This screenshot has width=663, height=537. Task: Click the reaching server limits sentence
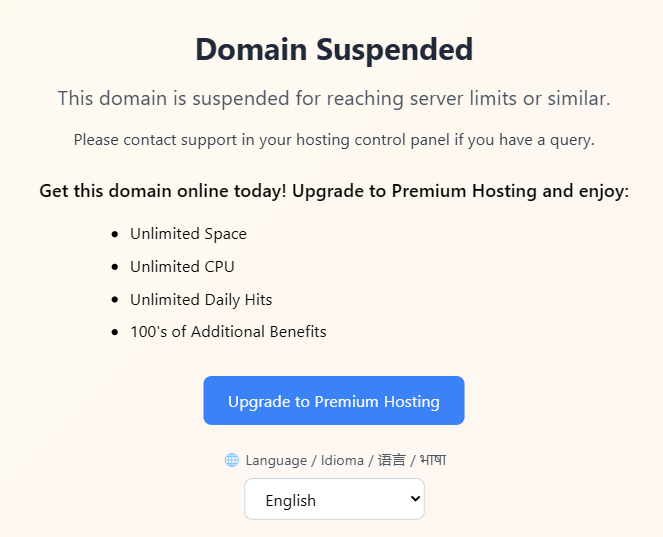pyautogui.click(x=334, y=99)
